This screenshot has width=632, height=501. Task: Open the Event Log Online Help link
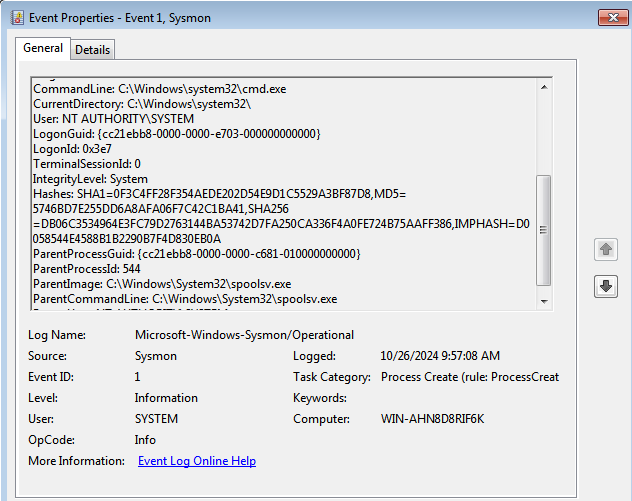[x=196, y=461]
